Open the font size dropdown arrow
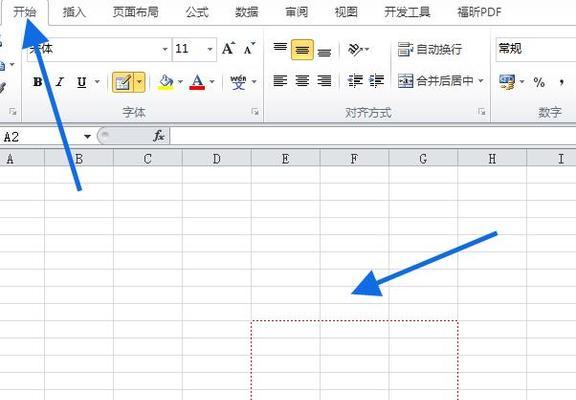The height and width of the screenshot is (400, 576). pyautogui.click(x=210, y=49)
